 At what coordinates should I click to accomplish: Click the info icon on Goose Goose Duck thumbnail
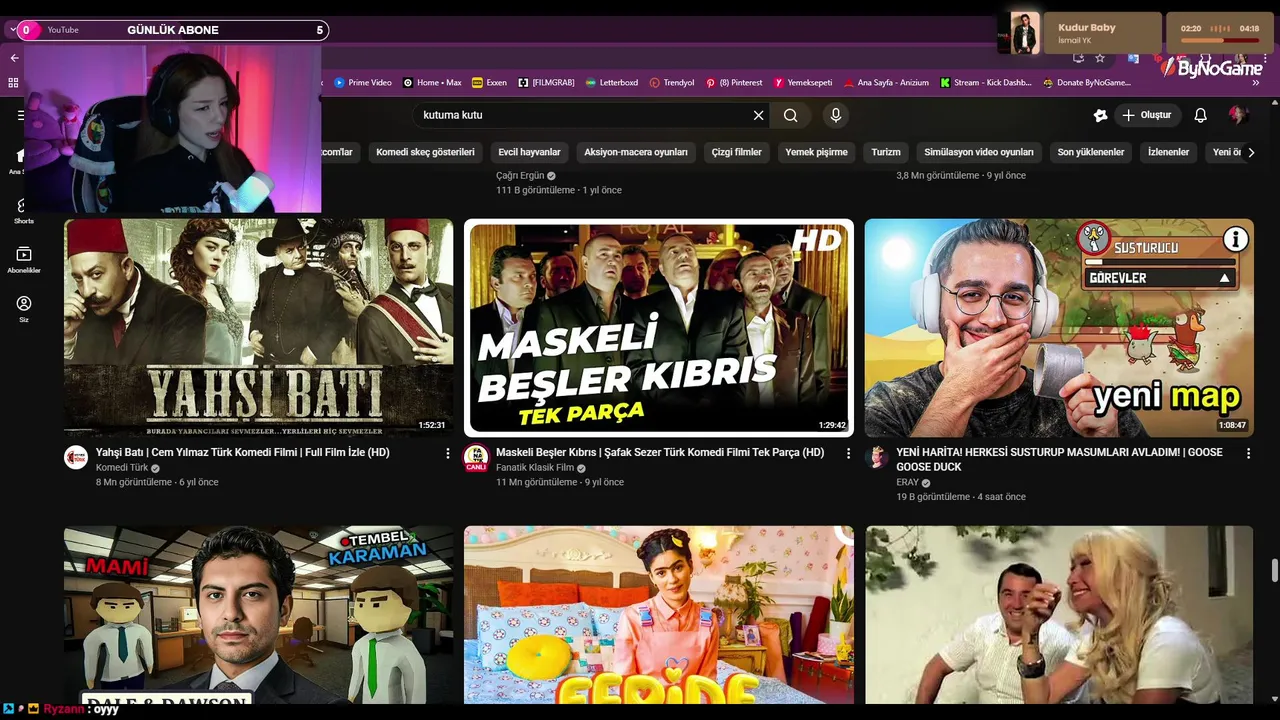click(x=1236, y=239)
